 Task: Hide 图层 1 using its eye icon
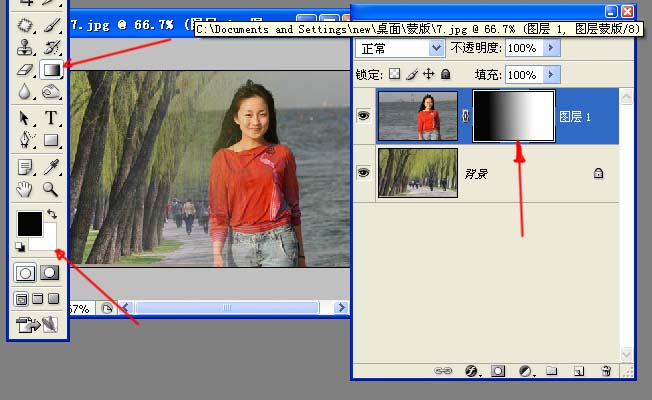tap(364, 117)
